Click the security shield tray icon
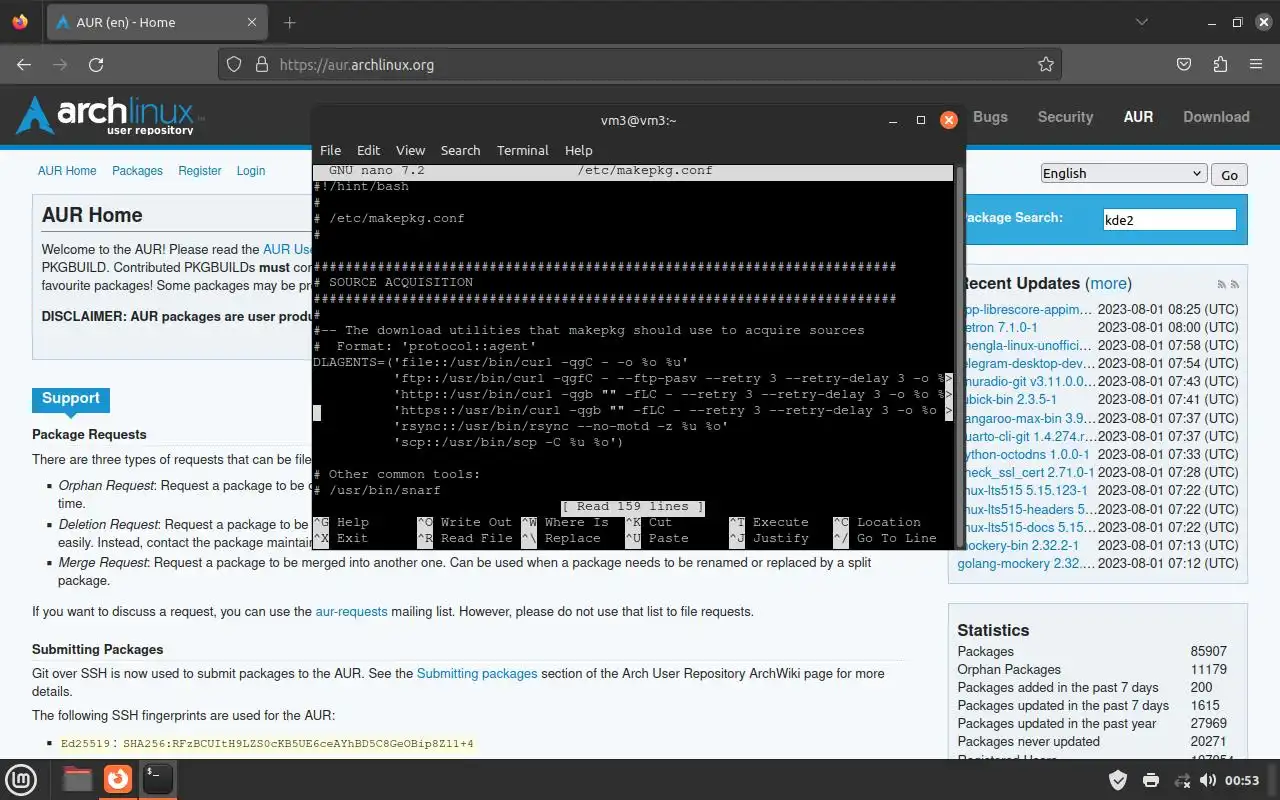Screen dimensions: 1280x800 [1118, 780]
